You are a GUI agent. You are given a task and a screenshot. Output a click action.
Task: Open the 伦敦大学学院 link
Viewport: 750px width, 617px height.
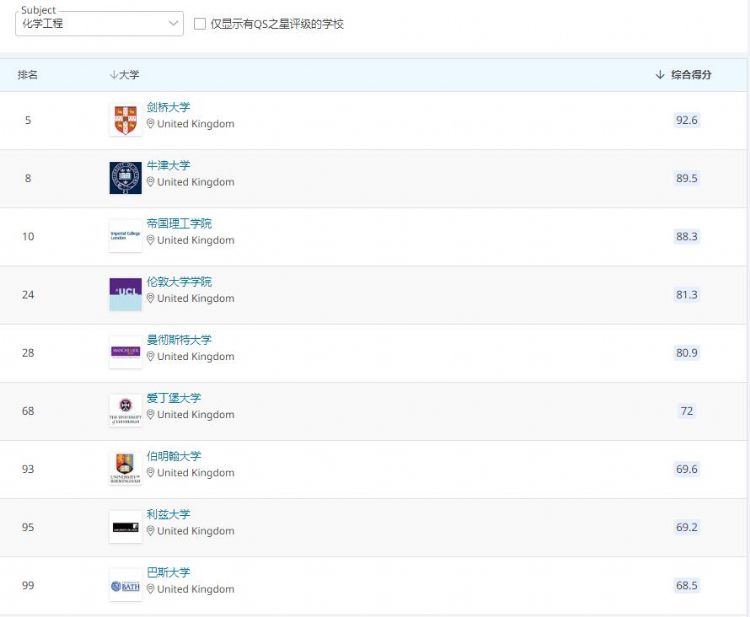click(179, 282)
